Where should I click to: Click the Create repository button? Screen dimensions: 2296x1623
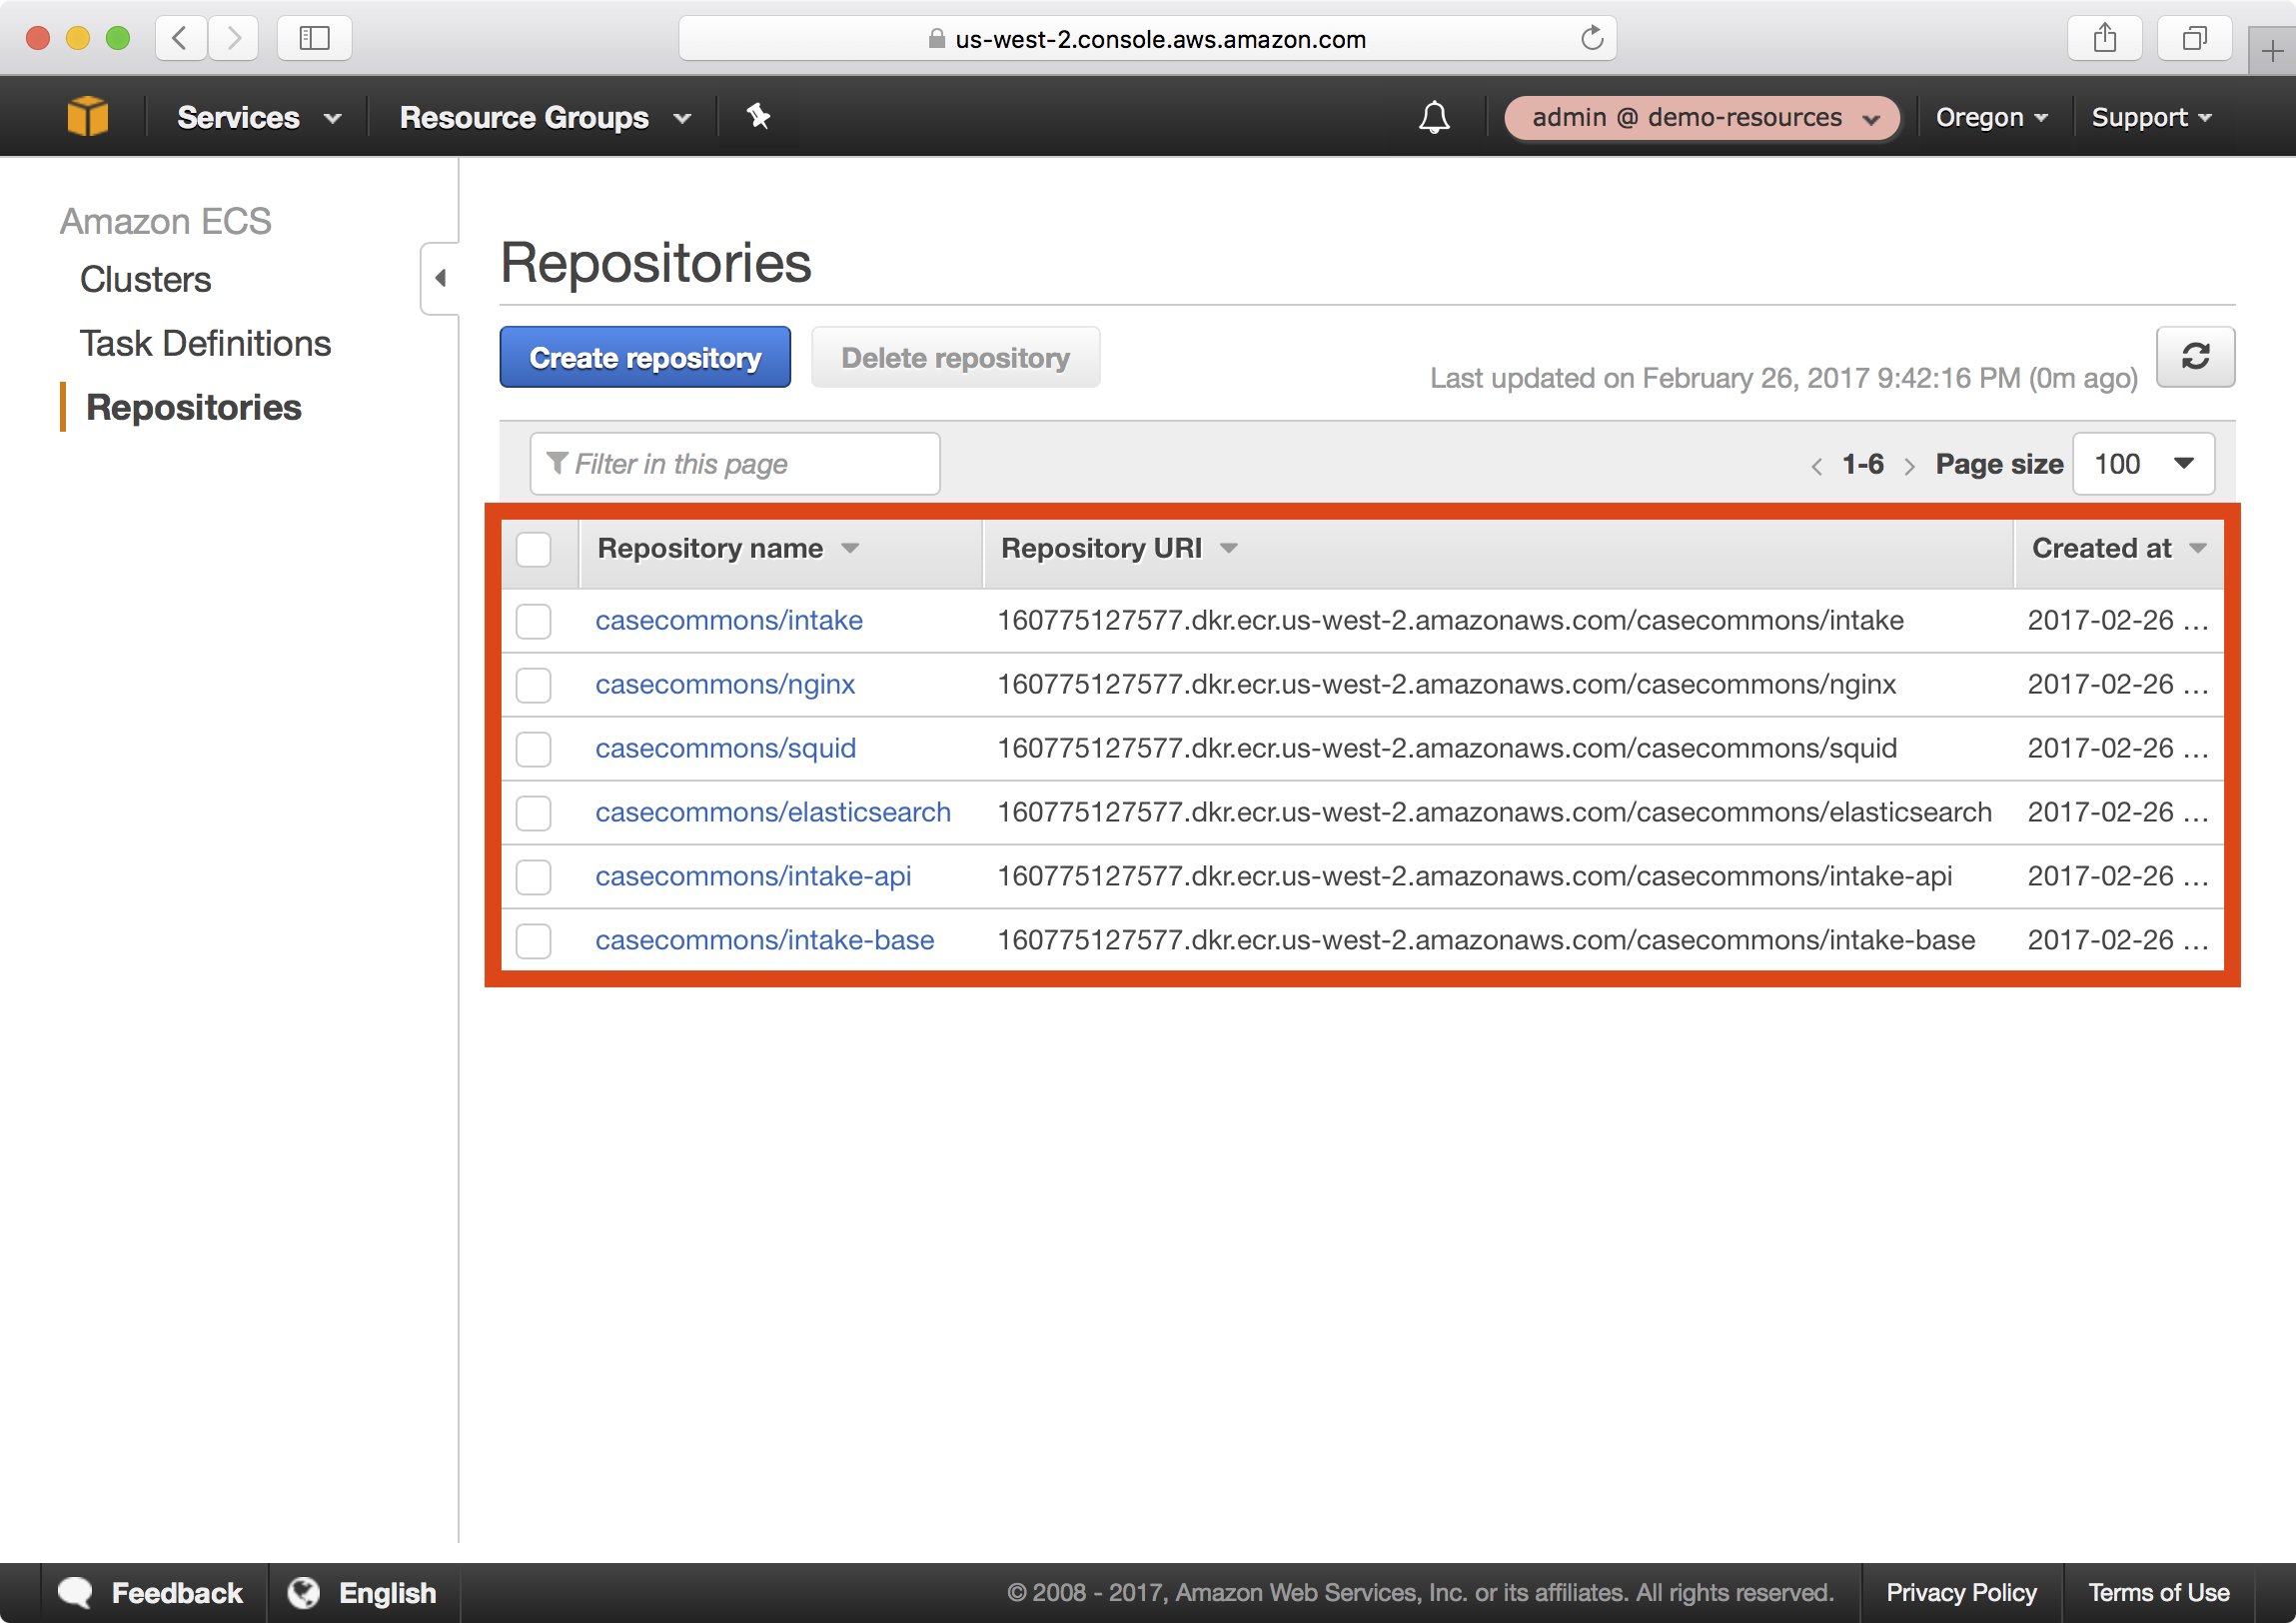pos(645,357)
